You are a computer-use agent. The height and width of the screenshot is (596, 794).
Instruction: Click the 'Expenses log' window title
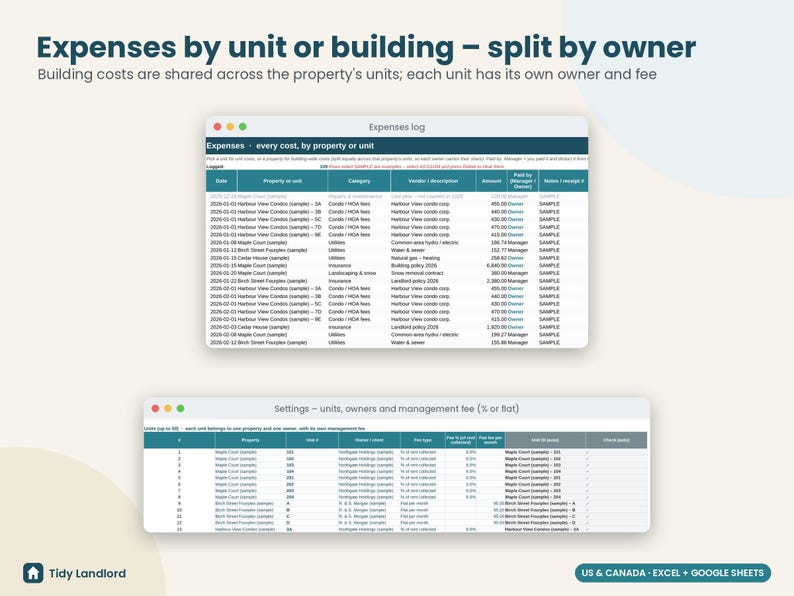click(397, 127)
